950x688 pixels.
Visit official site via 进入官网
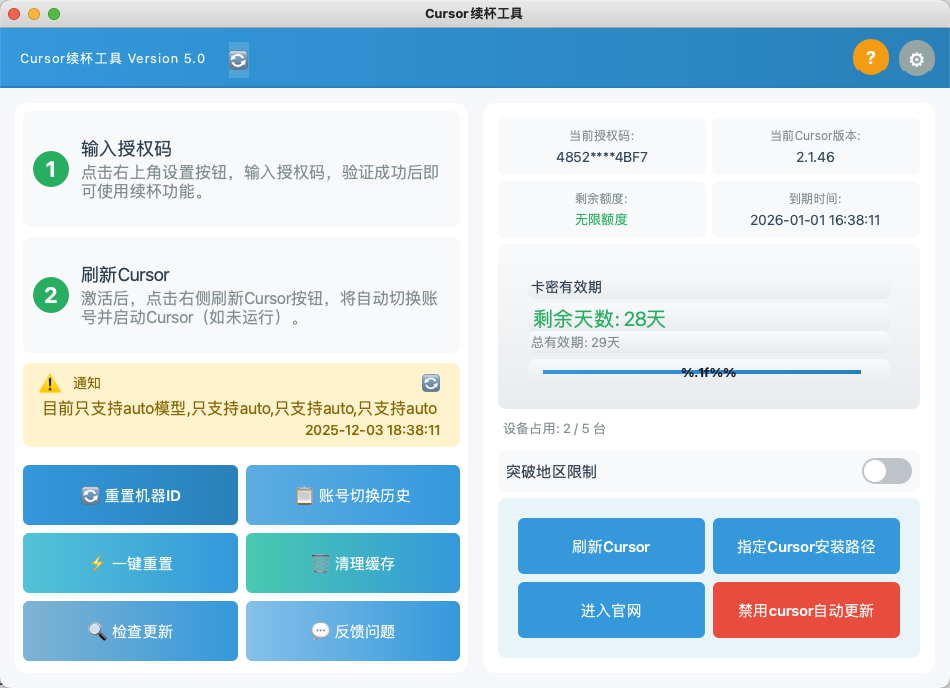[611, 610]
